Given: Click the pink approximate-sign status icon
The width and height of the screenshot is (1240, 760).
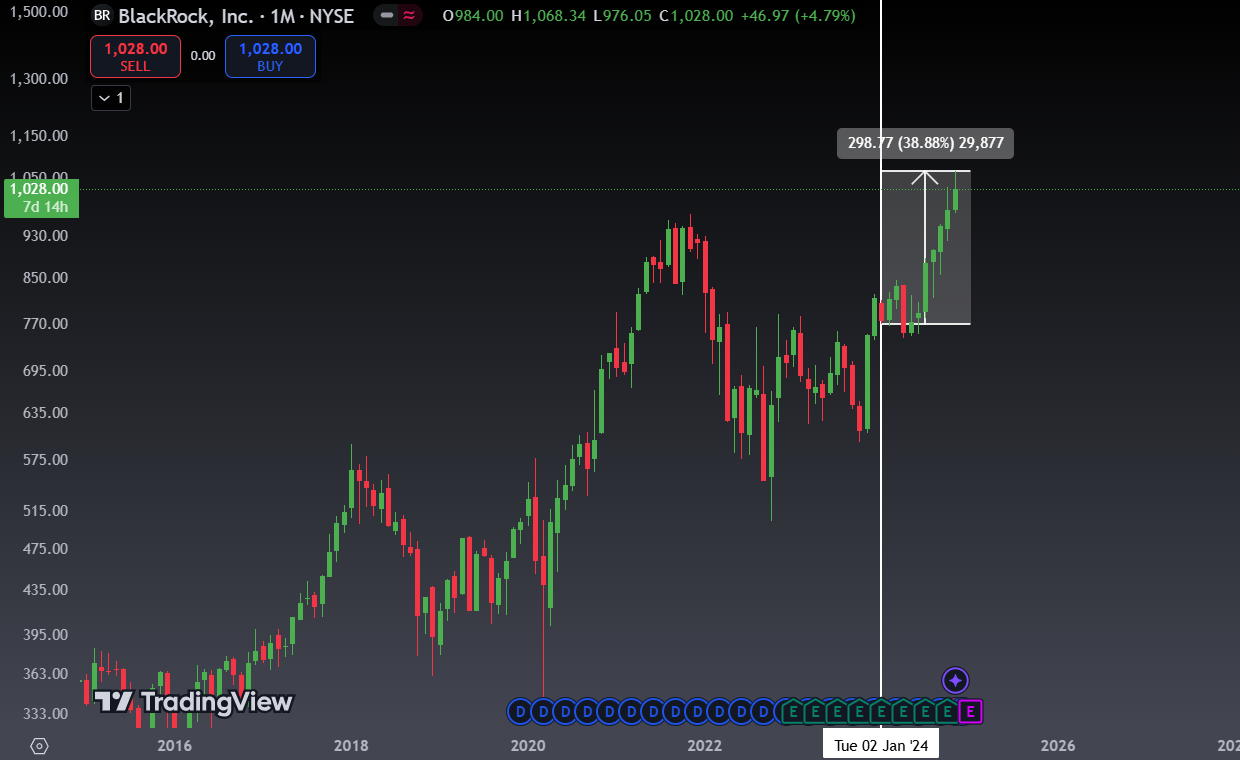Looking at the screenshot, I should (408, 15).
